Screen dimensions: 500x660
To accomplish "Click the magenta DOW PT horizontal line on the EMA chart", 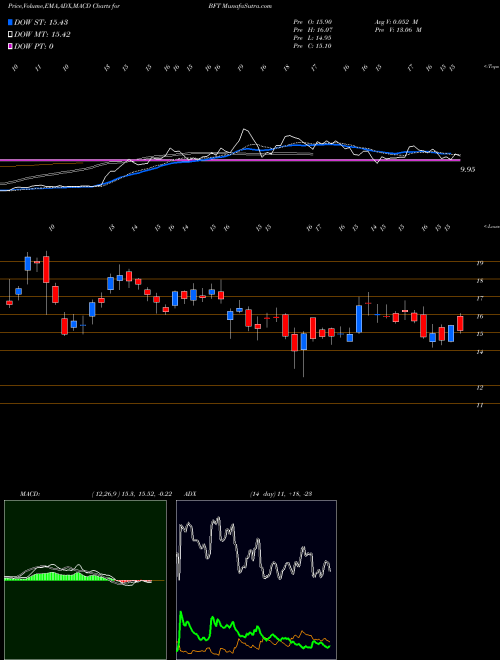I will 230,160.
